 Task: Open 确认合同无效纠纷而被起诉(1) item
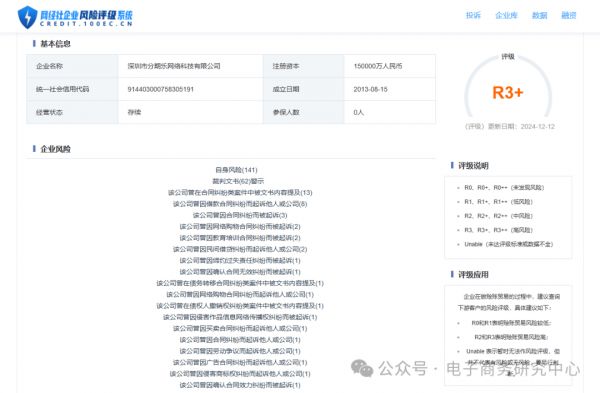tap(240, 272)
